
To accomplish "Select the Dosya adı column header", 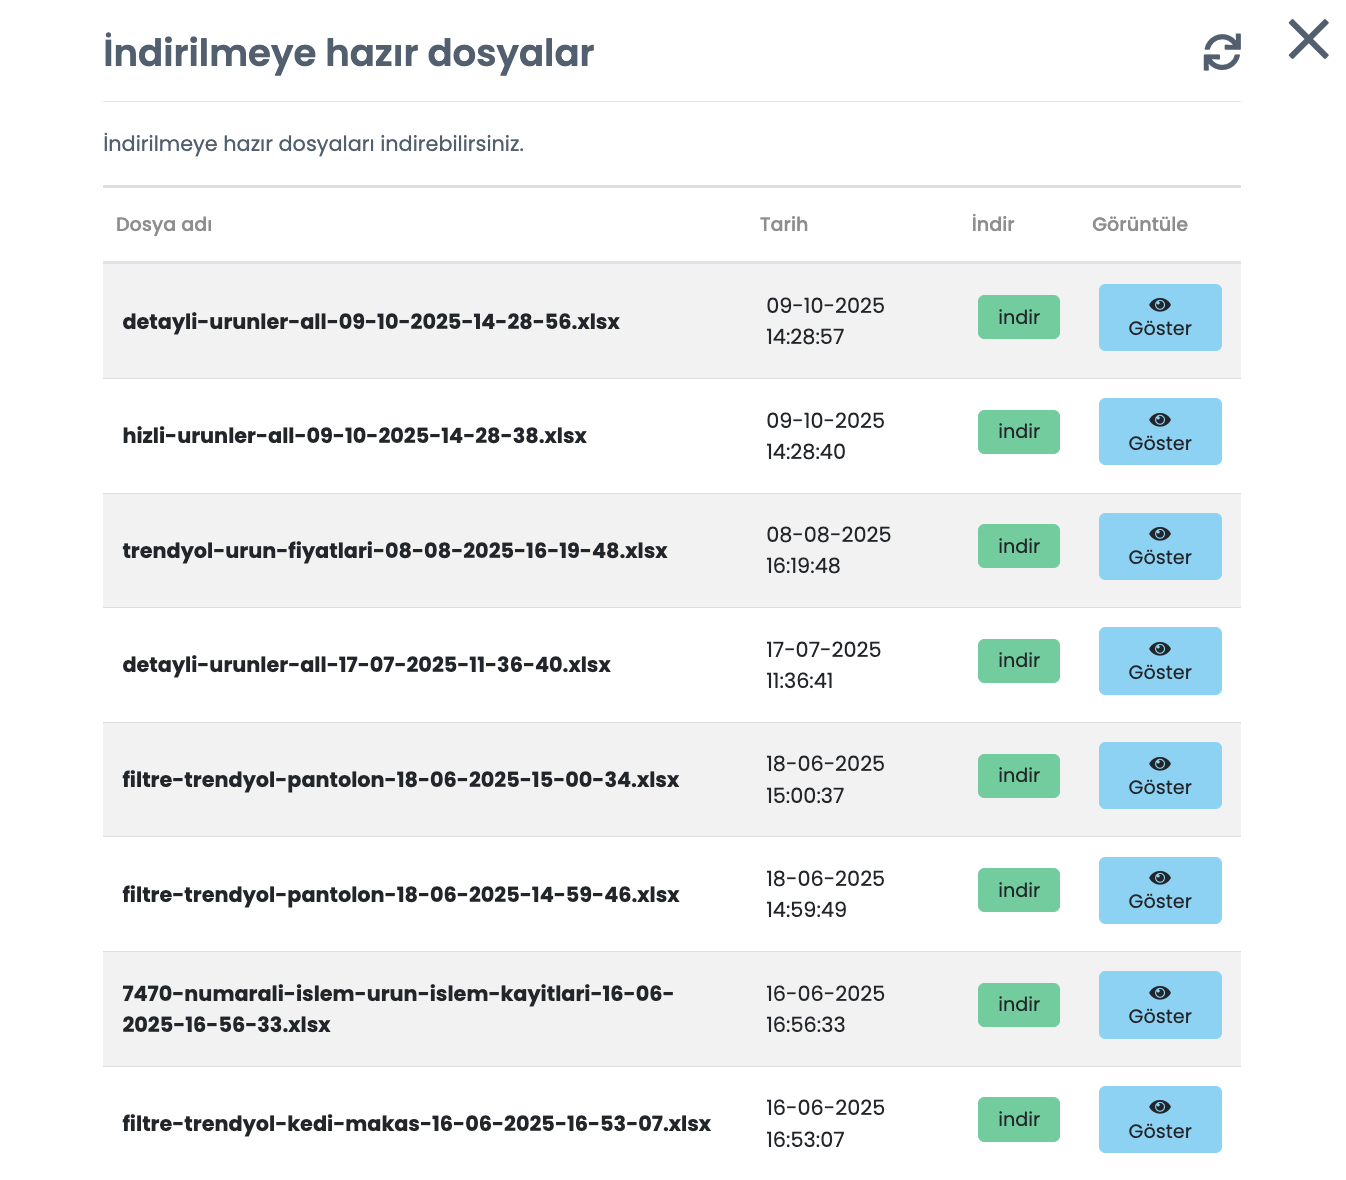I will (164, 224).
